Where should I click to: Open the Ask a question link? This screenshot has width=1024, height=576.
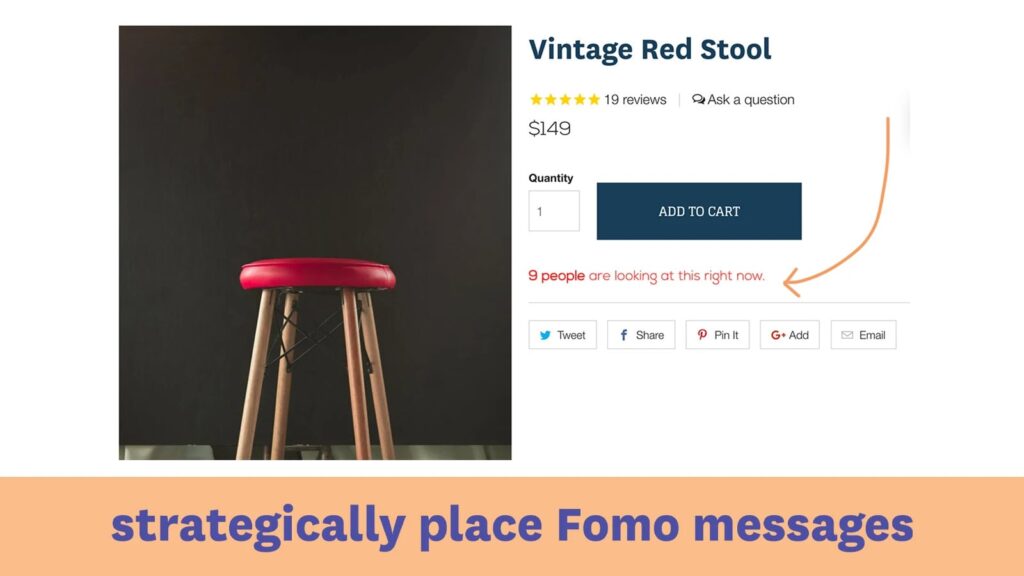tap(750, 99)
